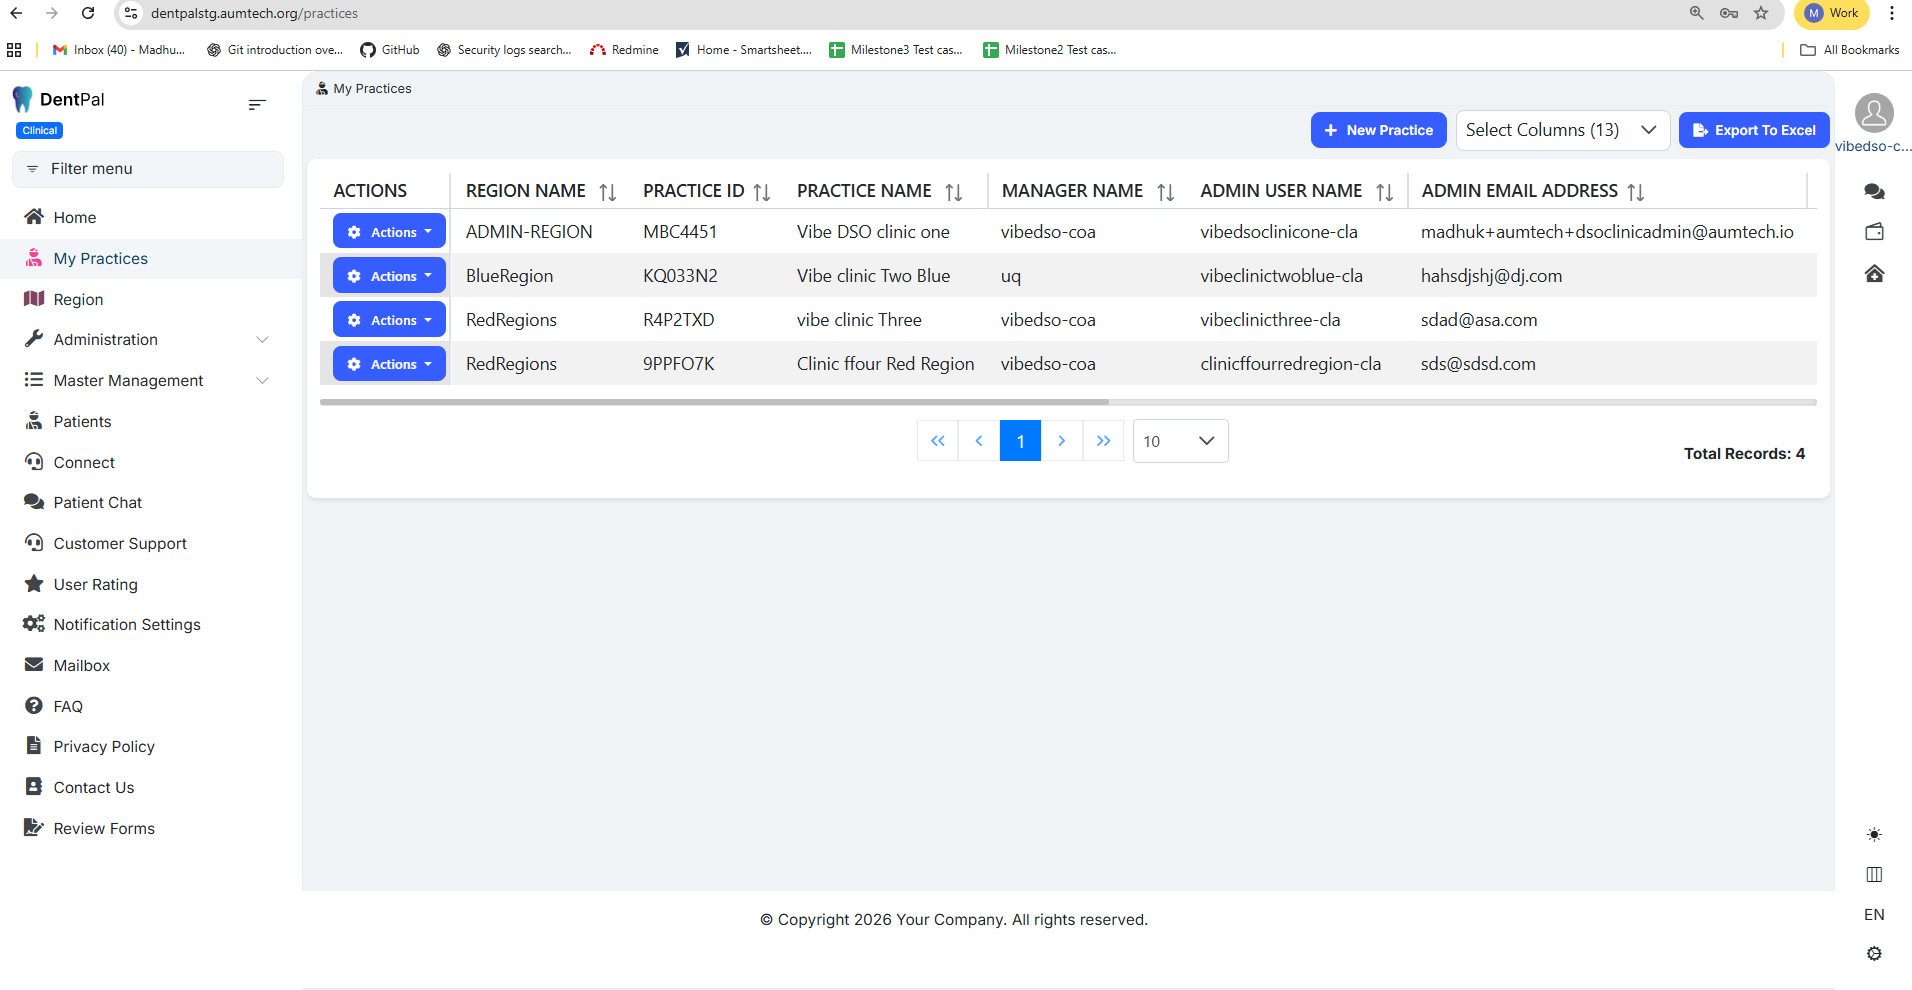Sort the Practice ID column
Viewport: 1912px width, 990px height.
(762, 192)
